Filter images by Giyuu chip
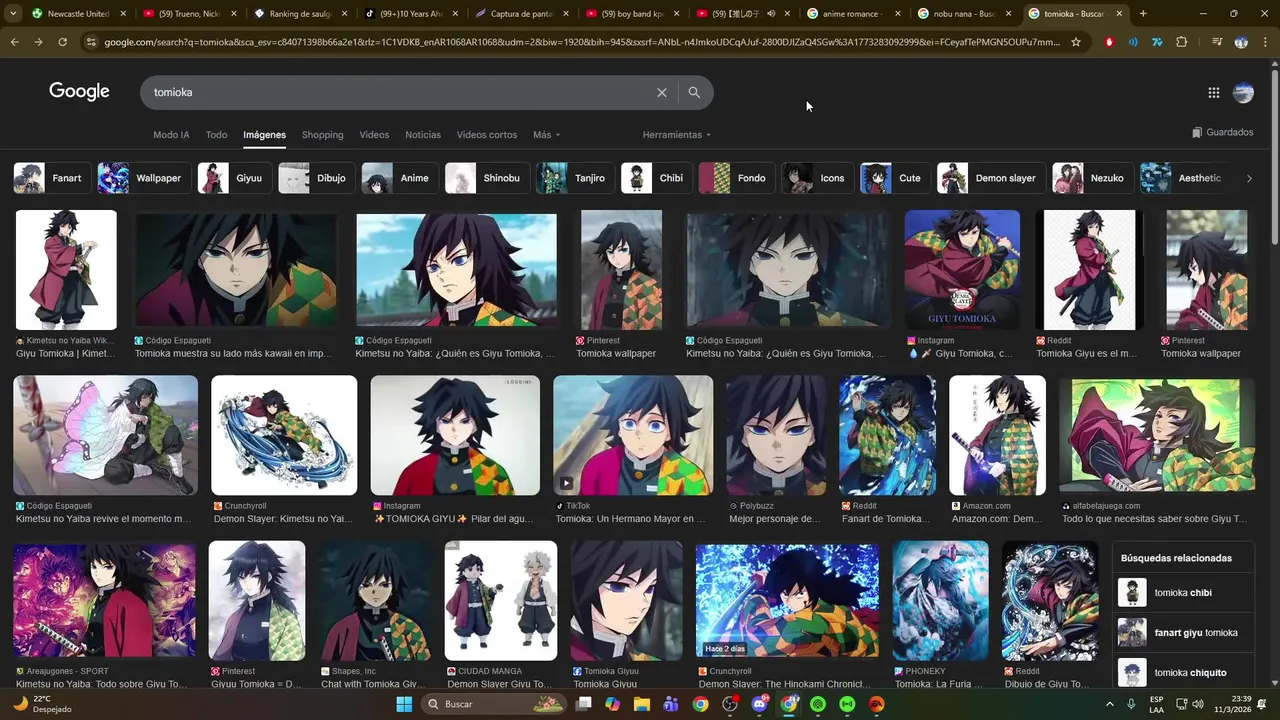The width and height of the screenshot is (1280, 720). coord(234,178)
